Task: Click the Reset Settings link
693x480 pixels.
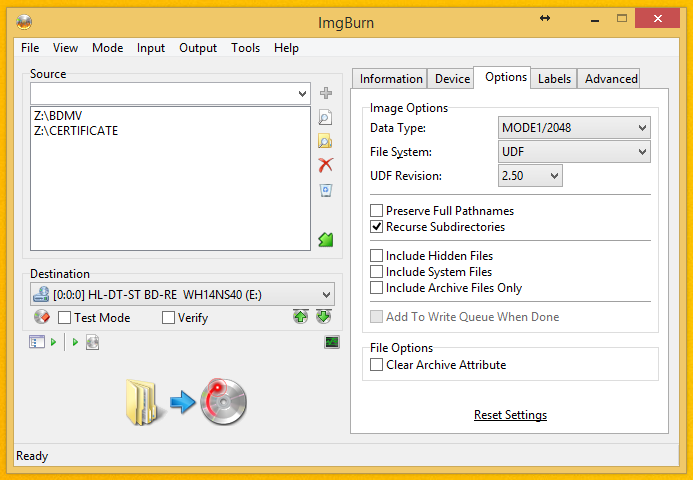Action: [x=510, y=415]
